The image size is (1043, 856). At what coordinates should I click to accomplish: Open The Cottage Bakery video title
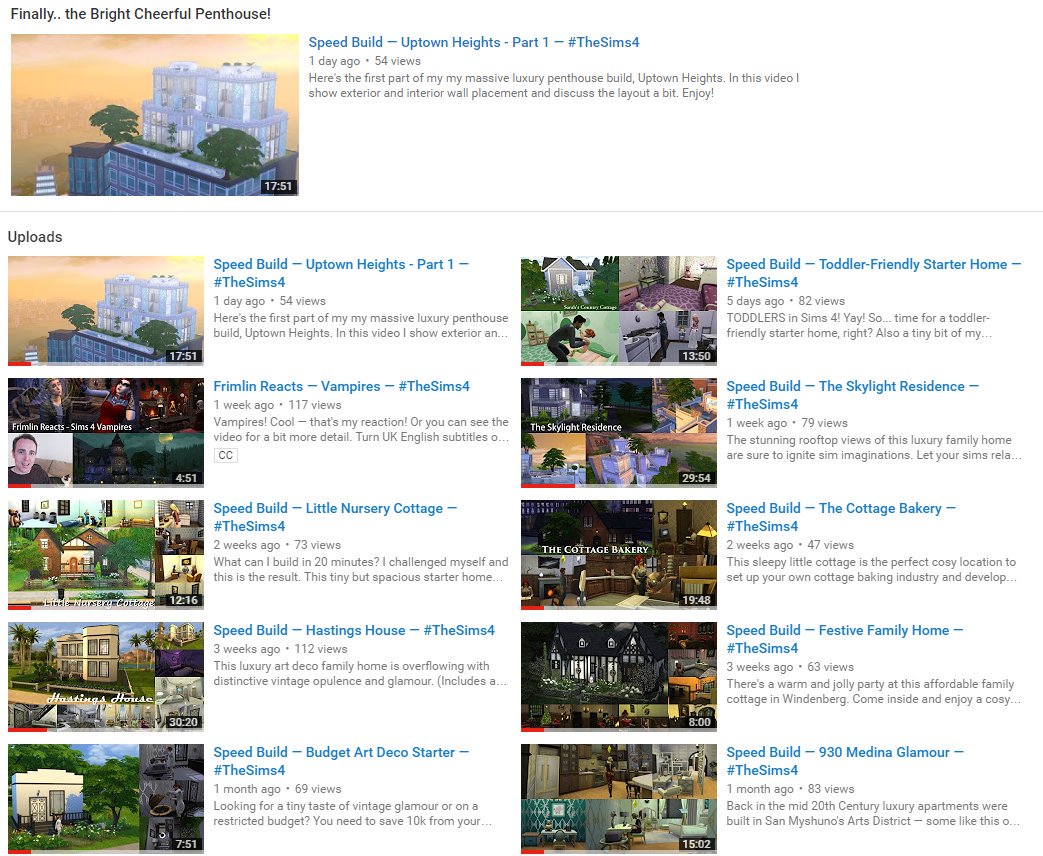point(841,517)
